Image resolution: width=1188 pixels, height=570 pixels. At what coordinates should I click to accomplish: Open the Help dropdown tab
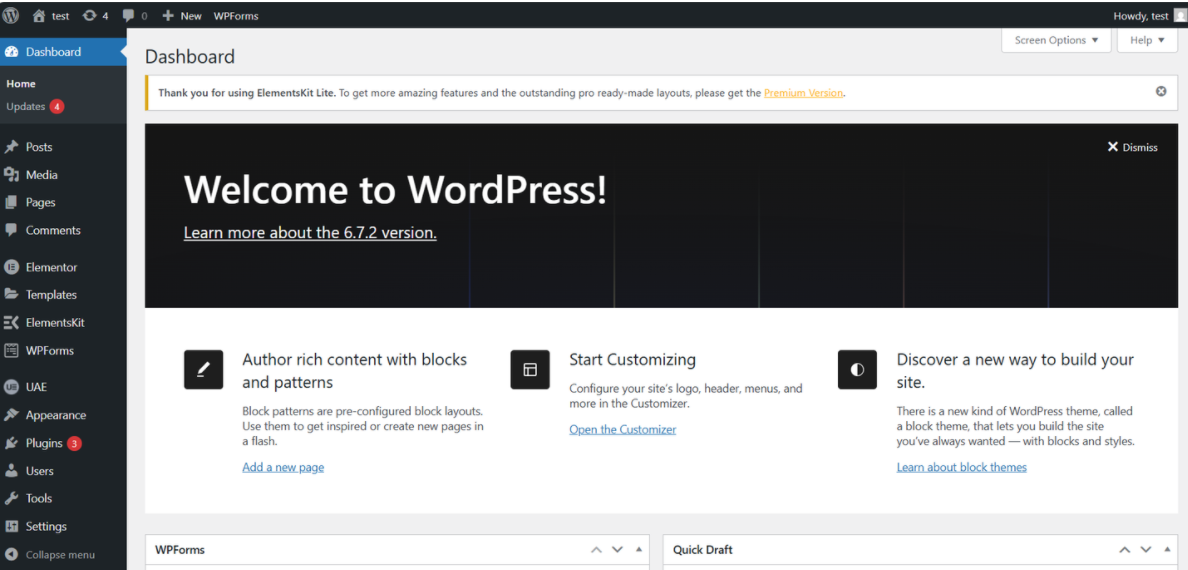tap(1147, 40)
